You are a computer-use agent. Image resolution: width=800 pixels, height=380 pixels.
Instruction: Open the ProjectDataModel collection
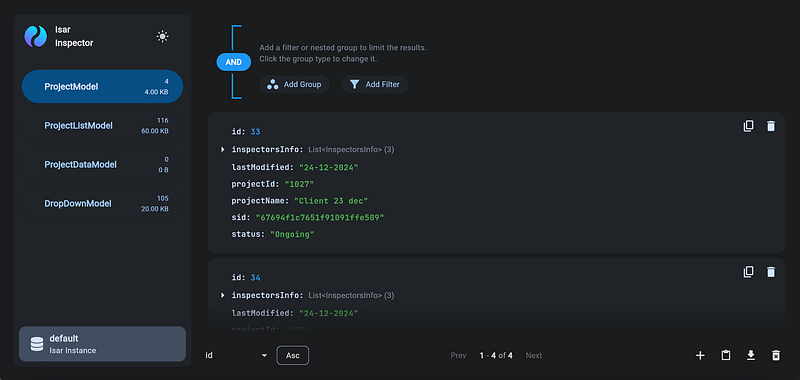[x=102, y=164]
